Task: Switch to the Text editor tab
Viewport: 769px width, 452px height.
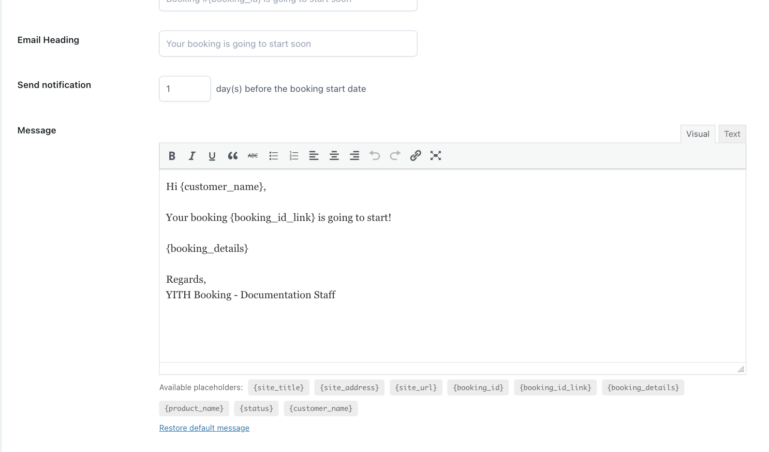Action: 732,134
